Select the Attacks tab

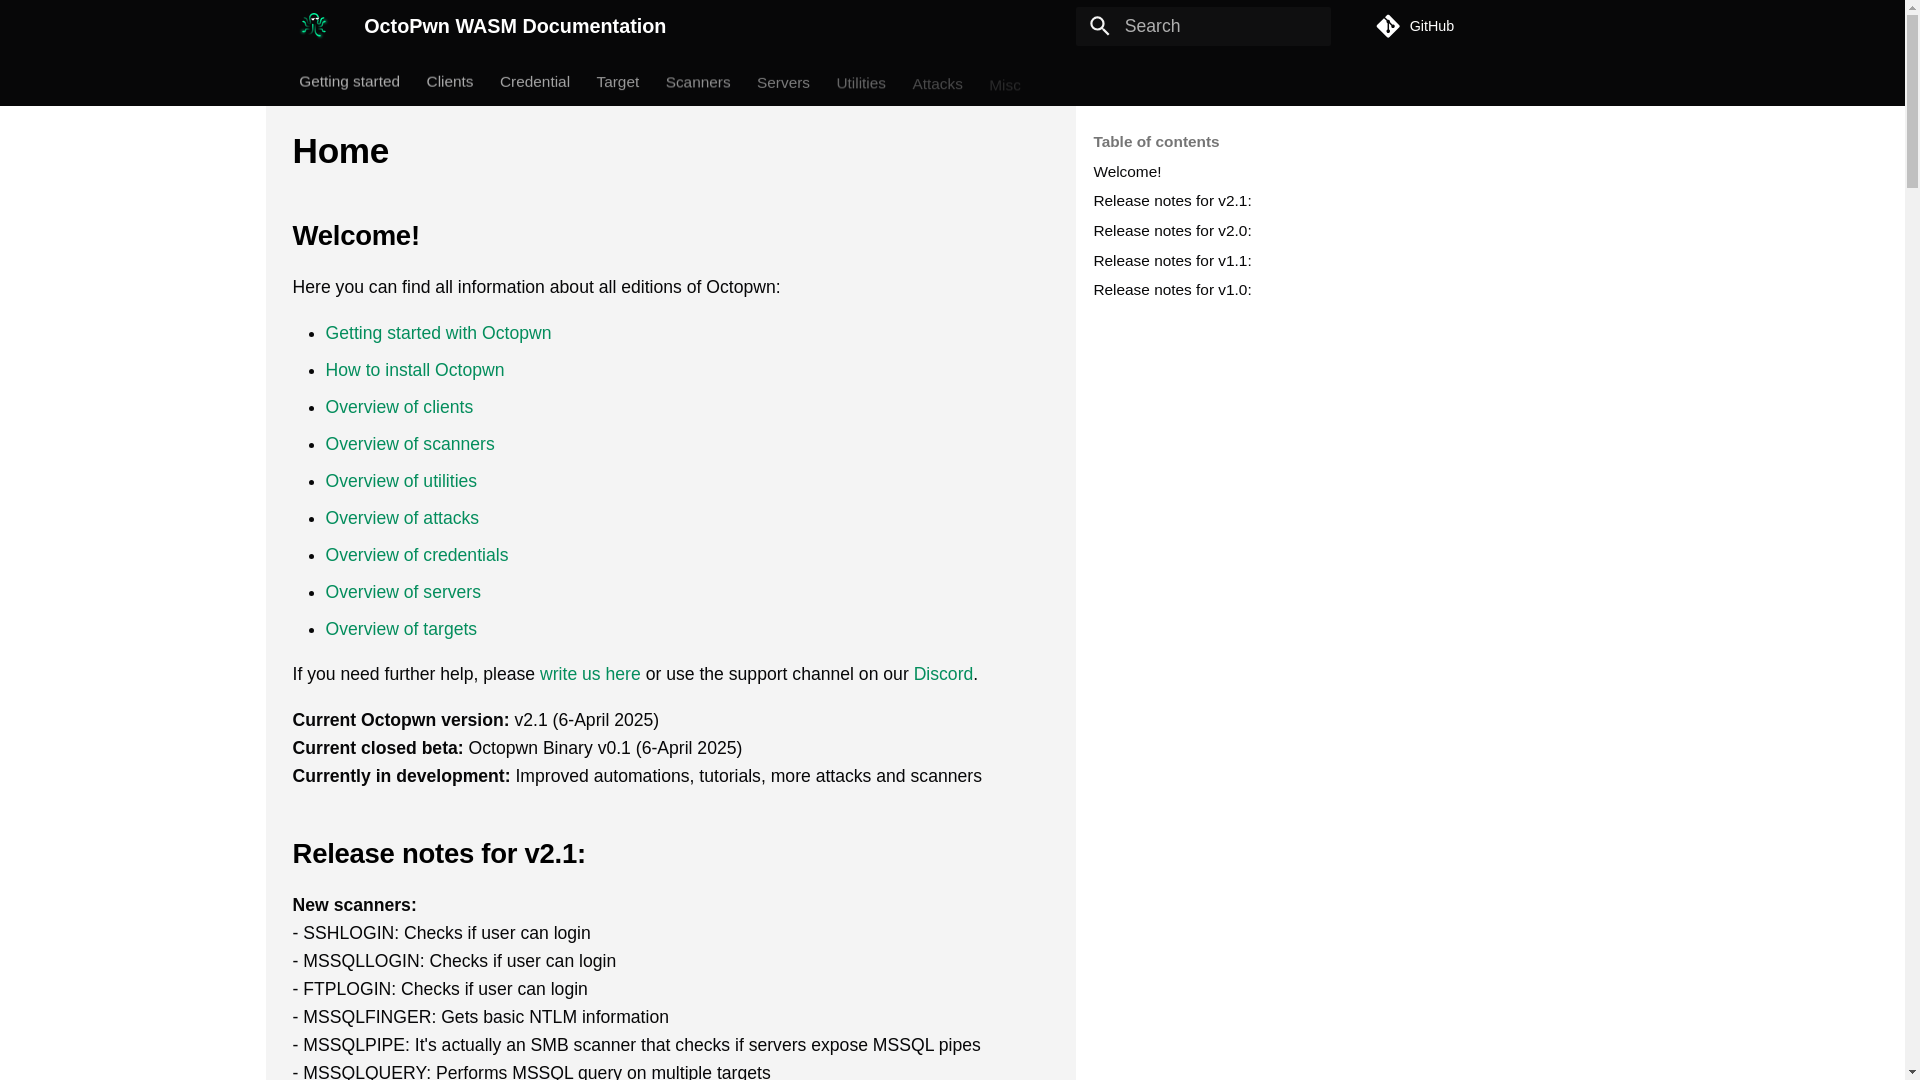tap(937, 84)
